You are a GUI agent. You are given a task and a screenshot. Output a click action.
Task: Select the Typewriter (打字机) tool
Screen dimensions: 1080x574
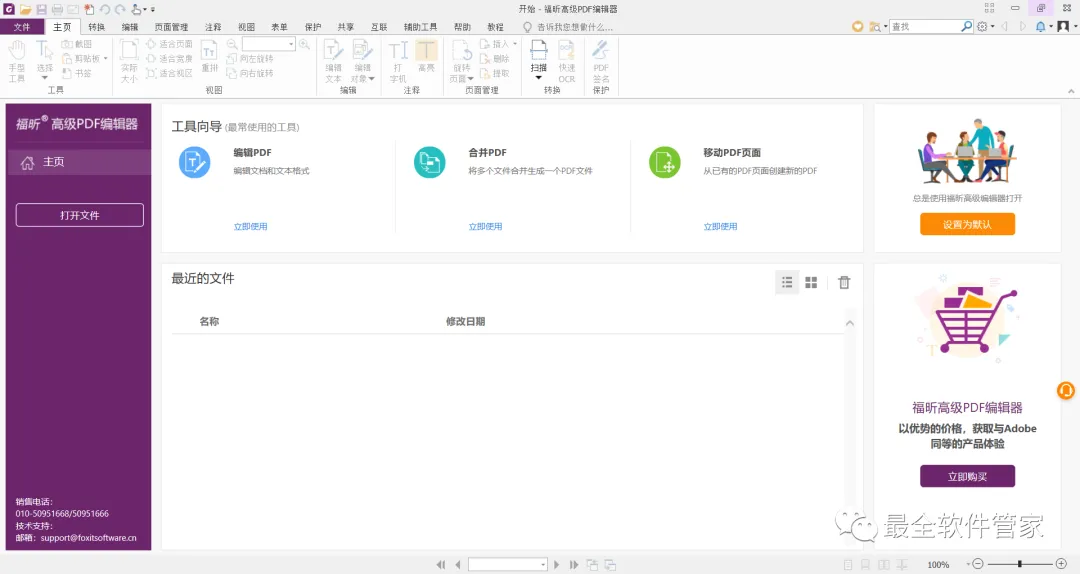tap(398, 61)
